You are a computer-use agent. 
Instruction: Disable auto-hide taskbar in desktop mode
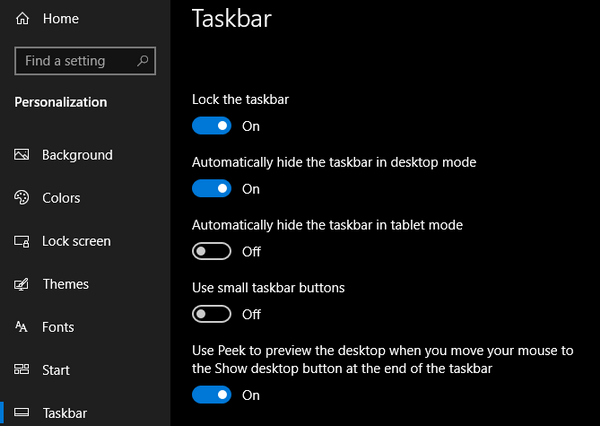[x=211, y=188]
